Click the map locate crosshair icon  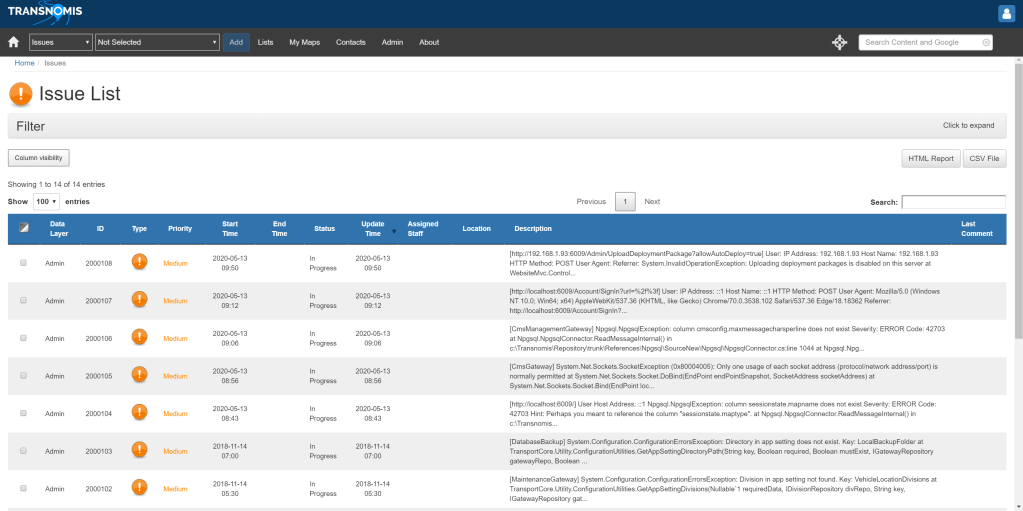[839, 42]
